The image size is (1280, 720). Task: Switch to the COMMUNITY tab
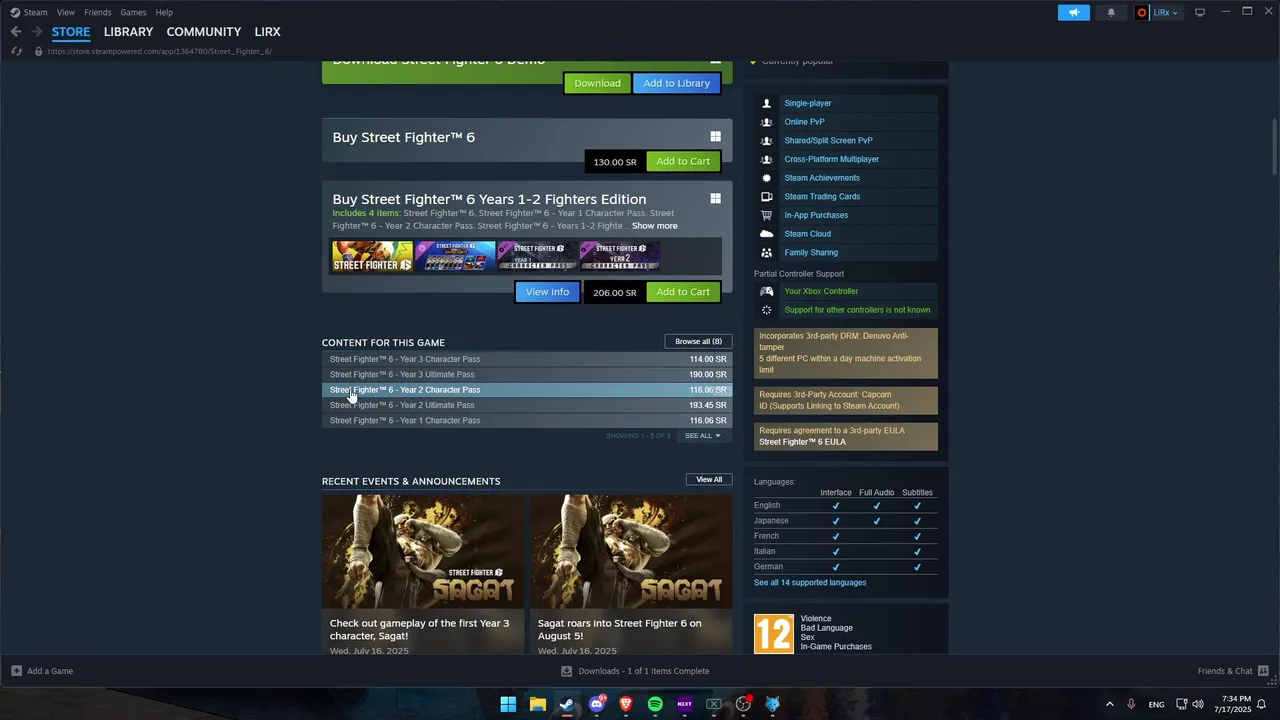click(204, 32)
